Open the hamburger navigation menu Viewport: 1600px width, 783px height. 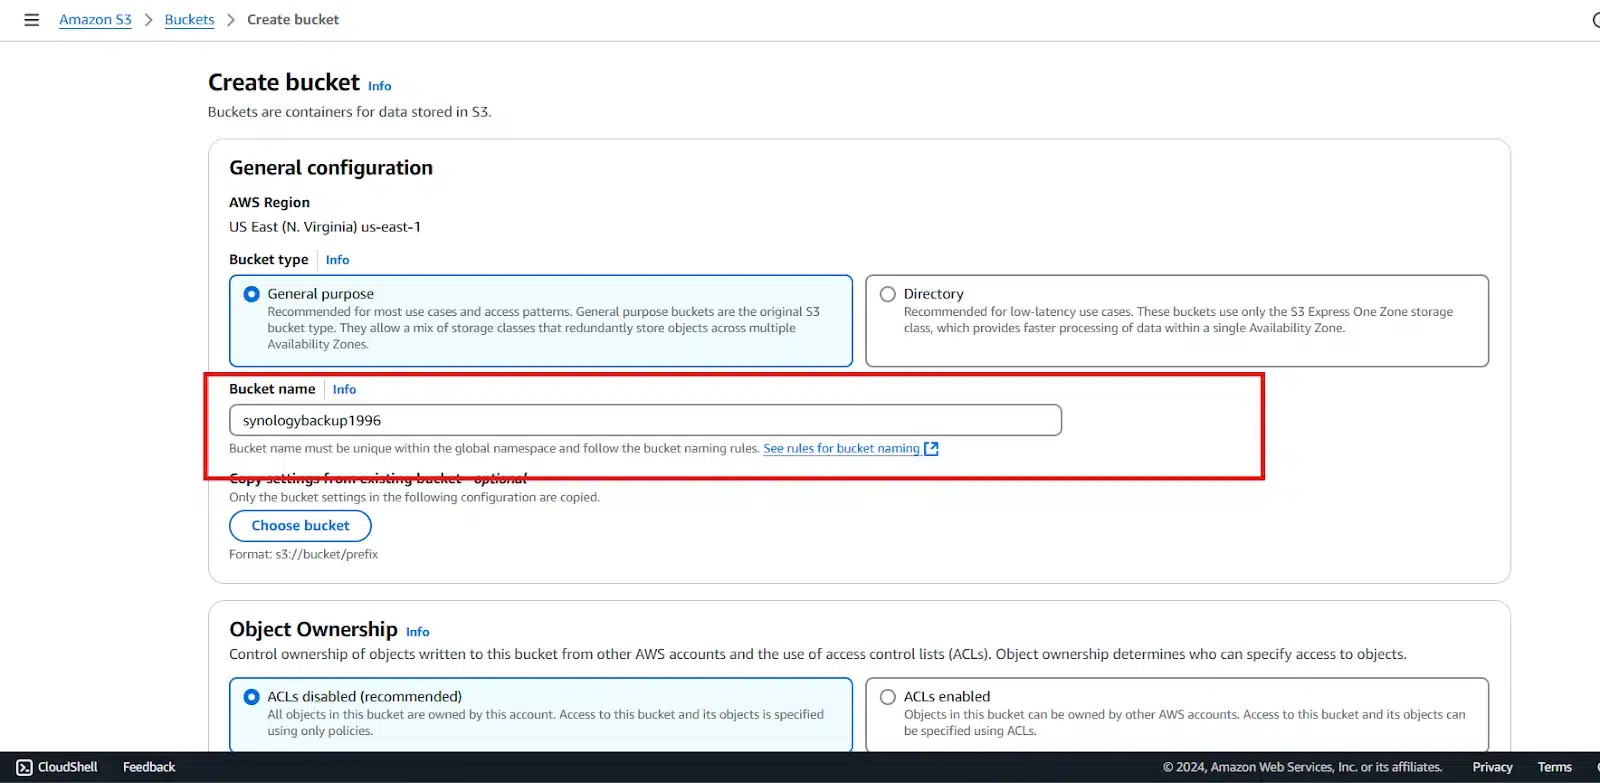pos(31,20)
